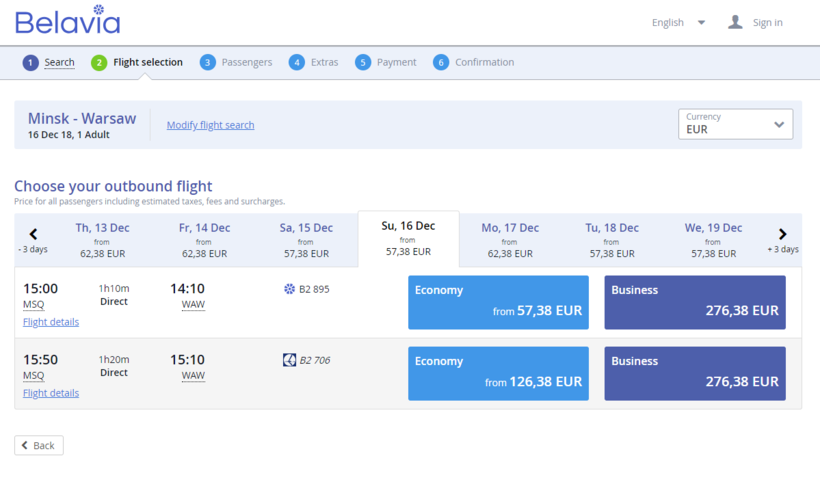Pick Economy fare from 126,38 EUR

click(498, 373)
